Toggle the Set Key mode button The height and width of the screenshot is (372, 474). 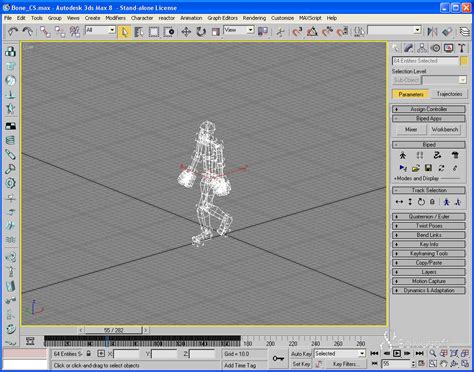[x=301, y=364]
